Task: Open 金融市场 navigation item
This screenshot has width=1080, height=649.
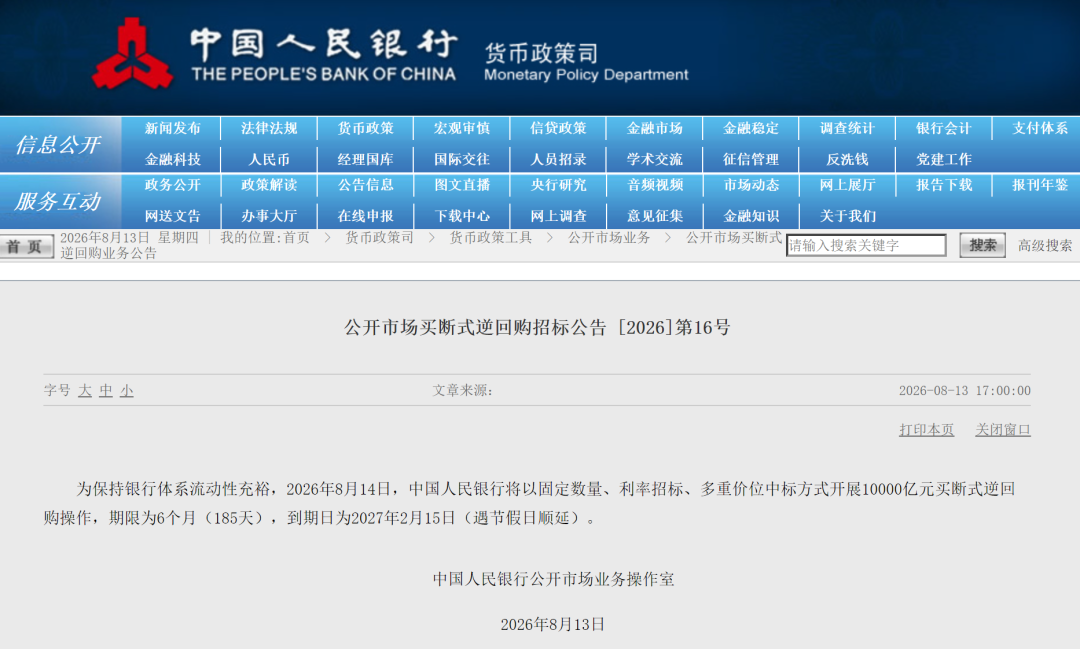Action: coord(654,128)
